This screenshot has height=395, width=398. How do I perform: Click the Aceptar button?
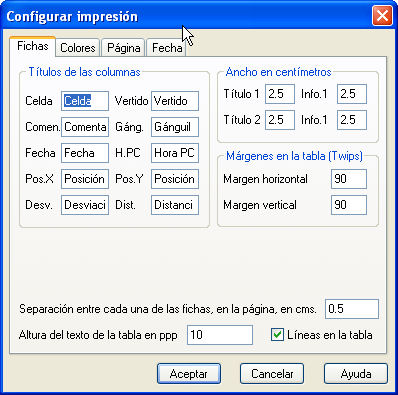[x=189, y=374]
